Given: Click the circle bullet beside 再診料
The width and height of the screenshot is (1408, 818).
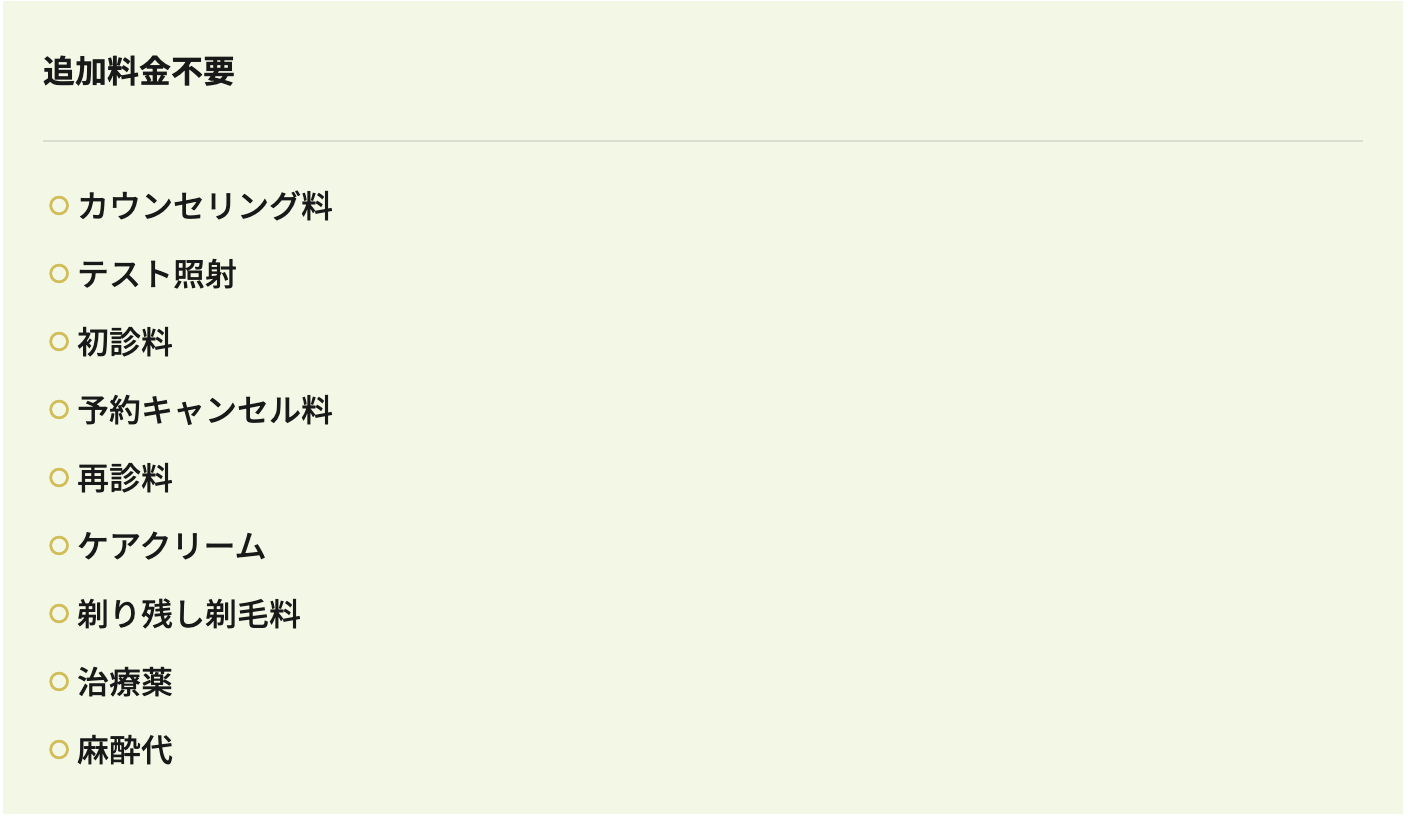Looking at the screenshot, I should click(x=59, y=478).
